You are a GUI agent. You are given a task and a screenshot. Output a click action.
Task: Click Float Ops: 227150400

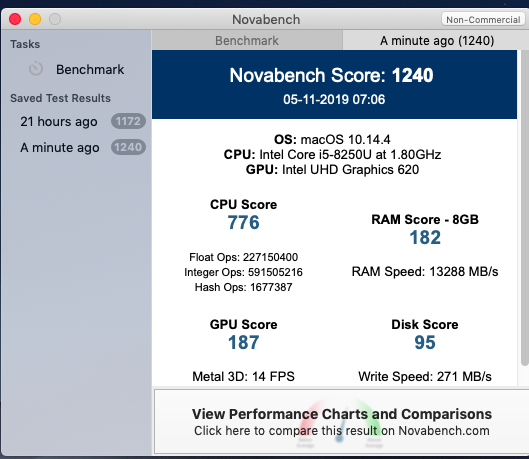(244, 257)
